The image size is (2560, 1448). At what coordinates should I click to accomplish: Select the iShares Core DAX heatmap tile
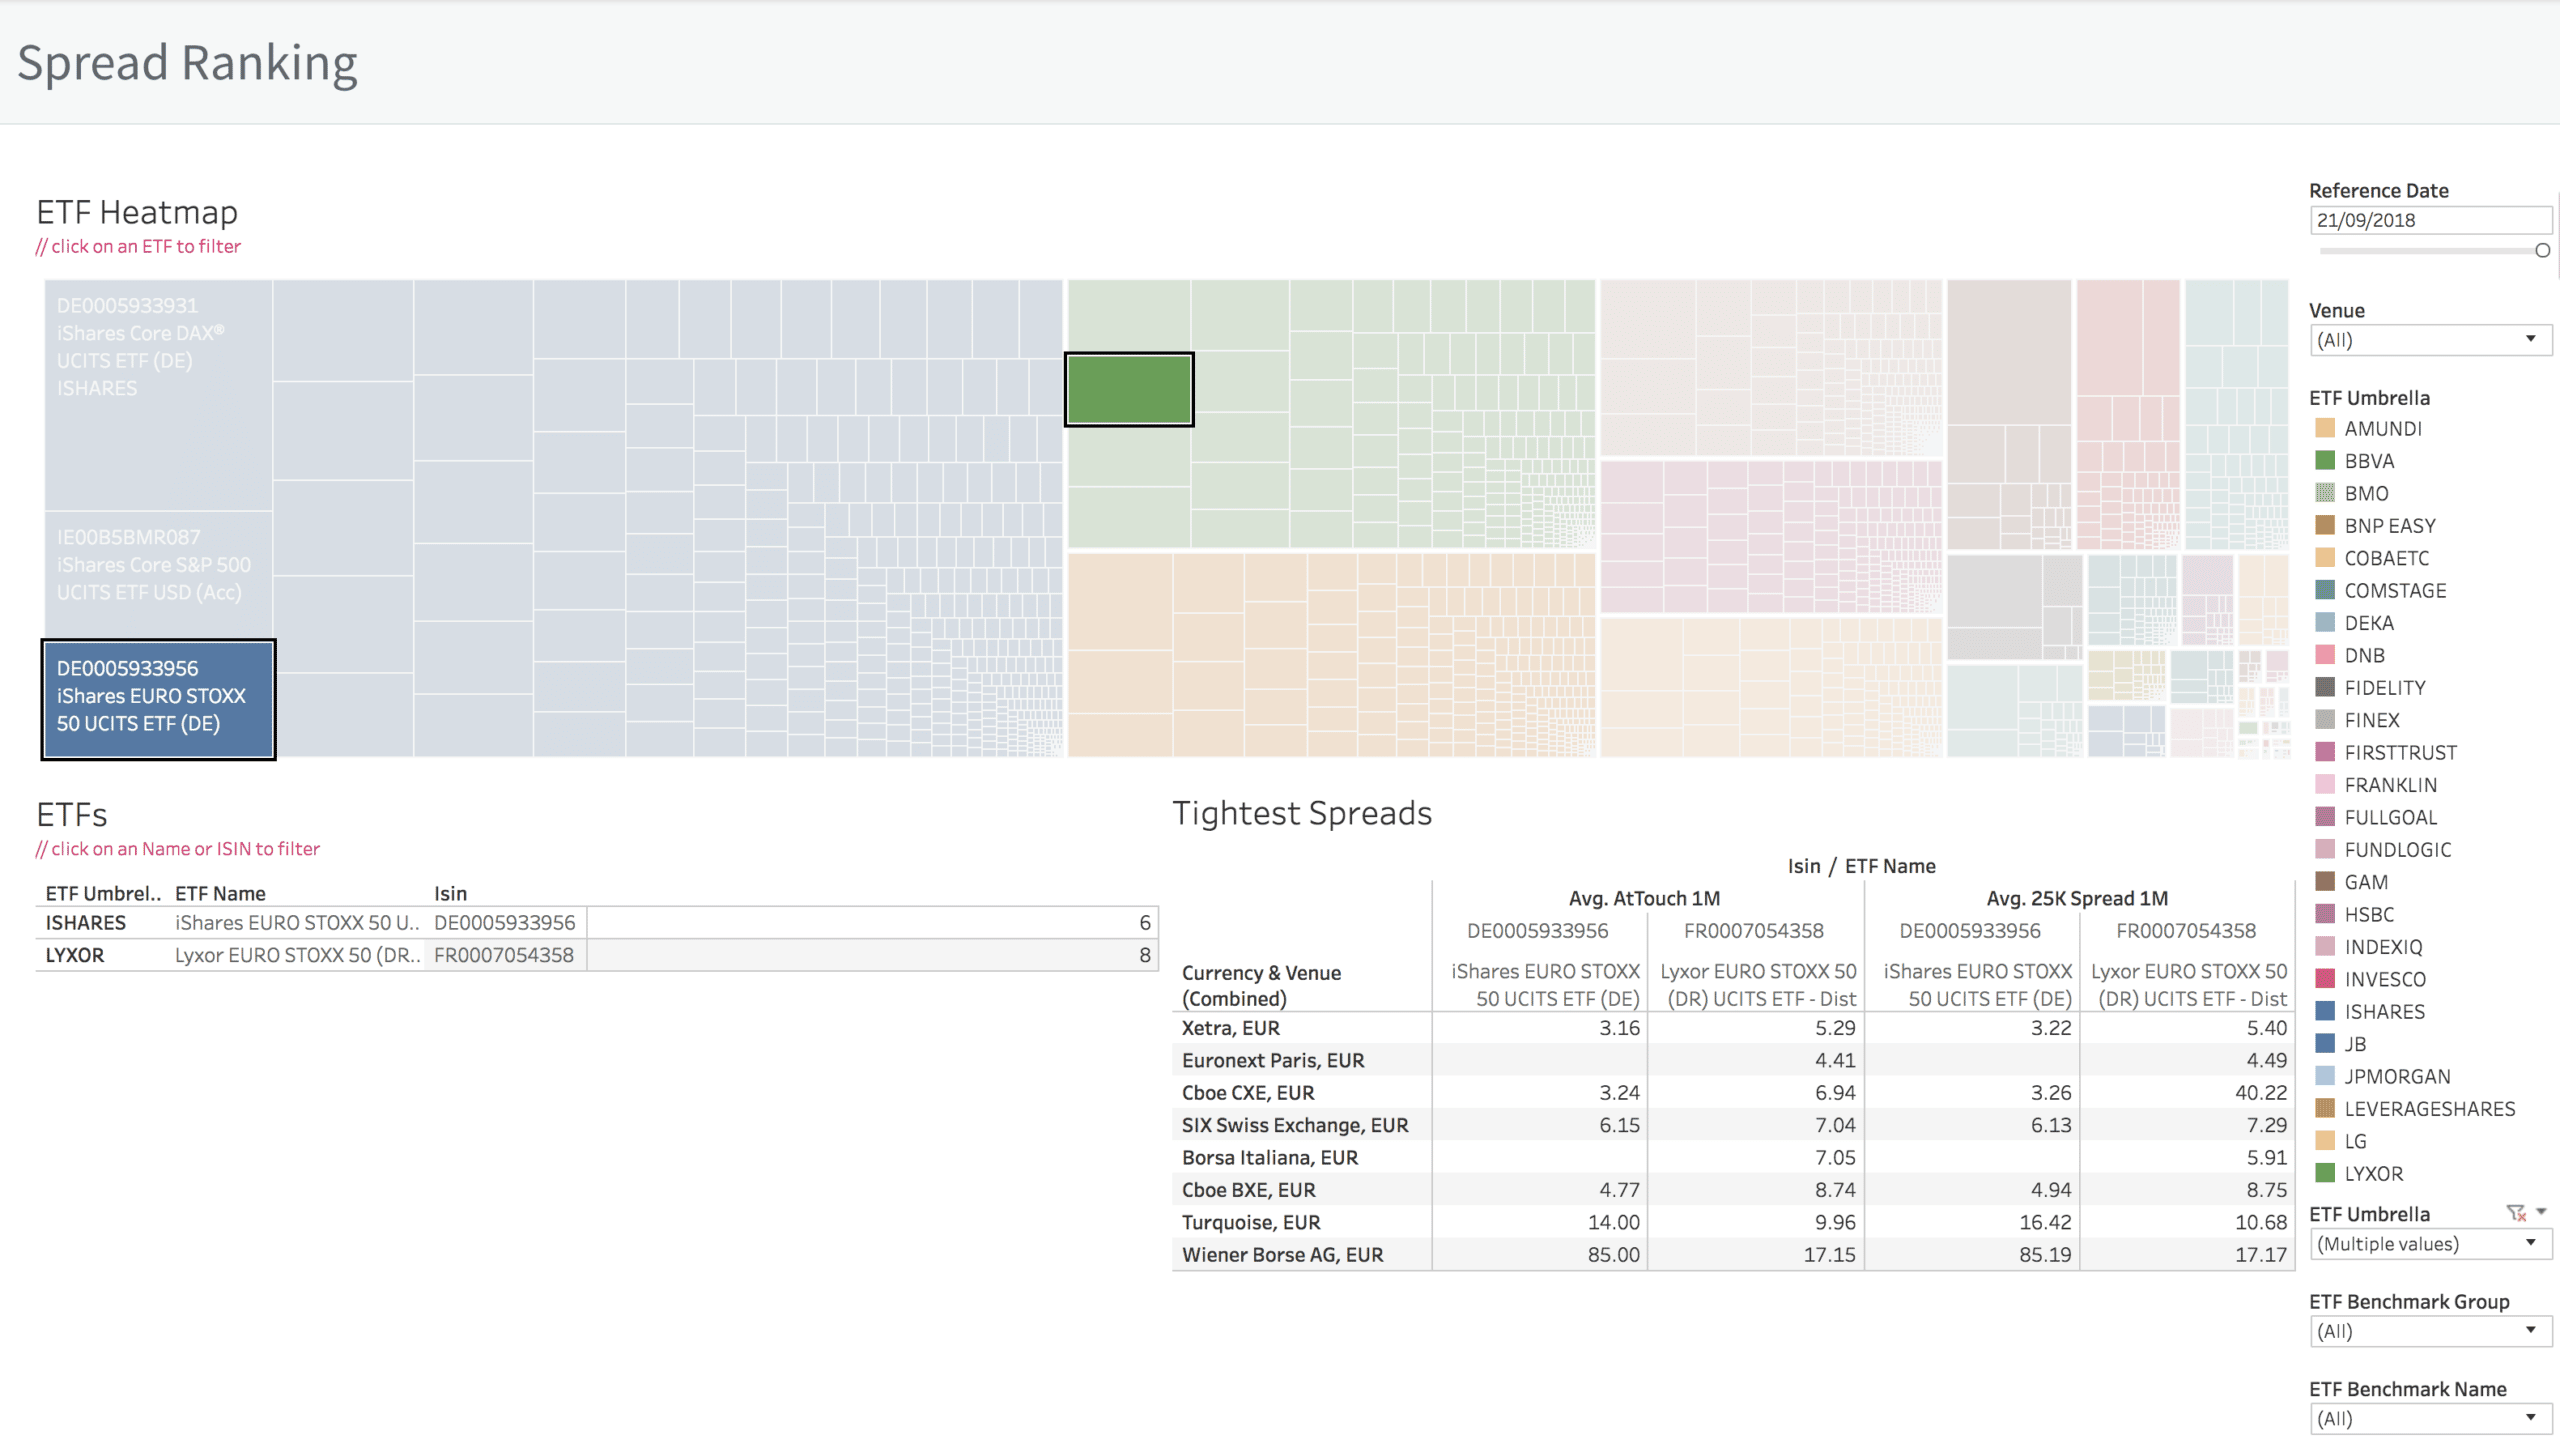click(x=158, y=395)
